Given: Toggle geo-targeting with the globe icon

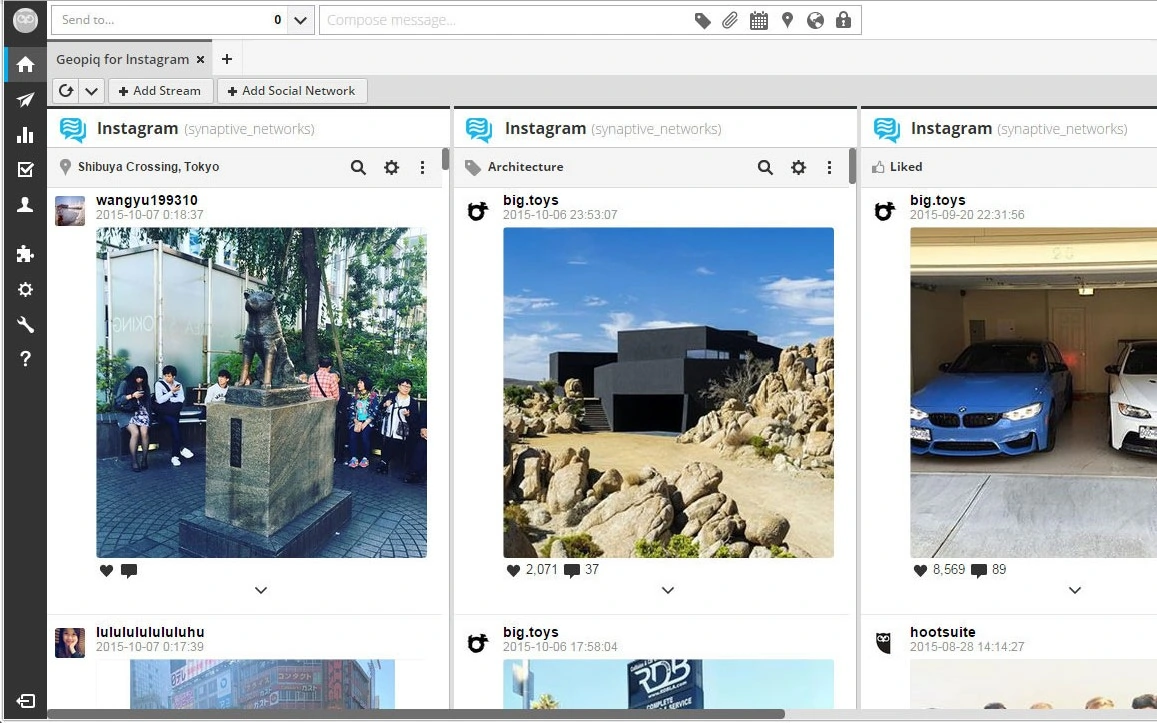Looking at the screenshot, I should coord(815,19).
